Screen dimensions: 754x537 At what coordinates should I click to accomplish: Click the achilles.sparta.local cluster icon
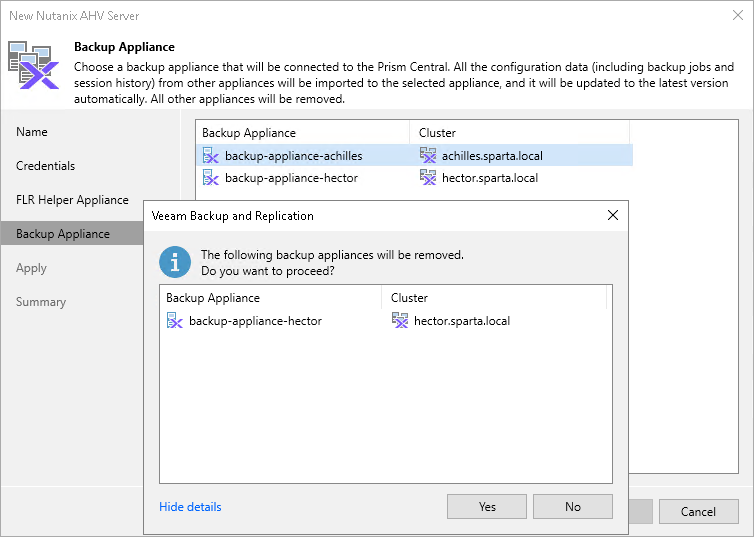[x=428, y=156]
